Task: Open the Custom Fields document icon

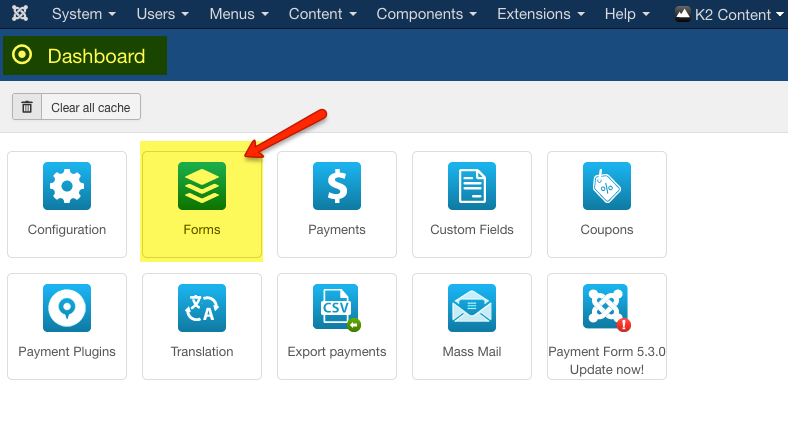Action: pos(472,186)
